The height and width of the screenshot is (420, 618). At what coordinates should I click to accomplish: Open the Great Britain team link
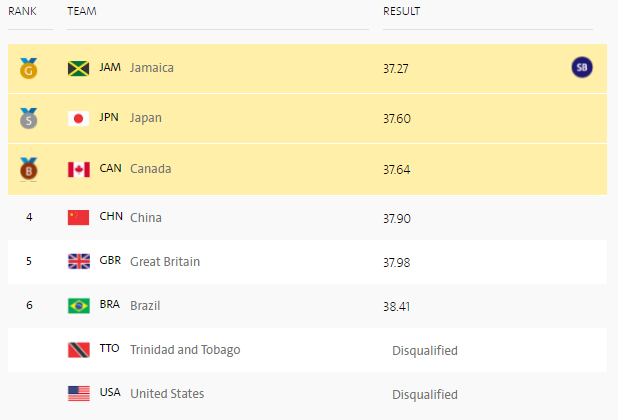(x=165, y=262)
